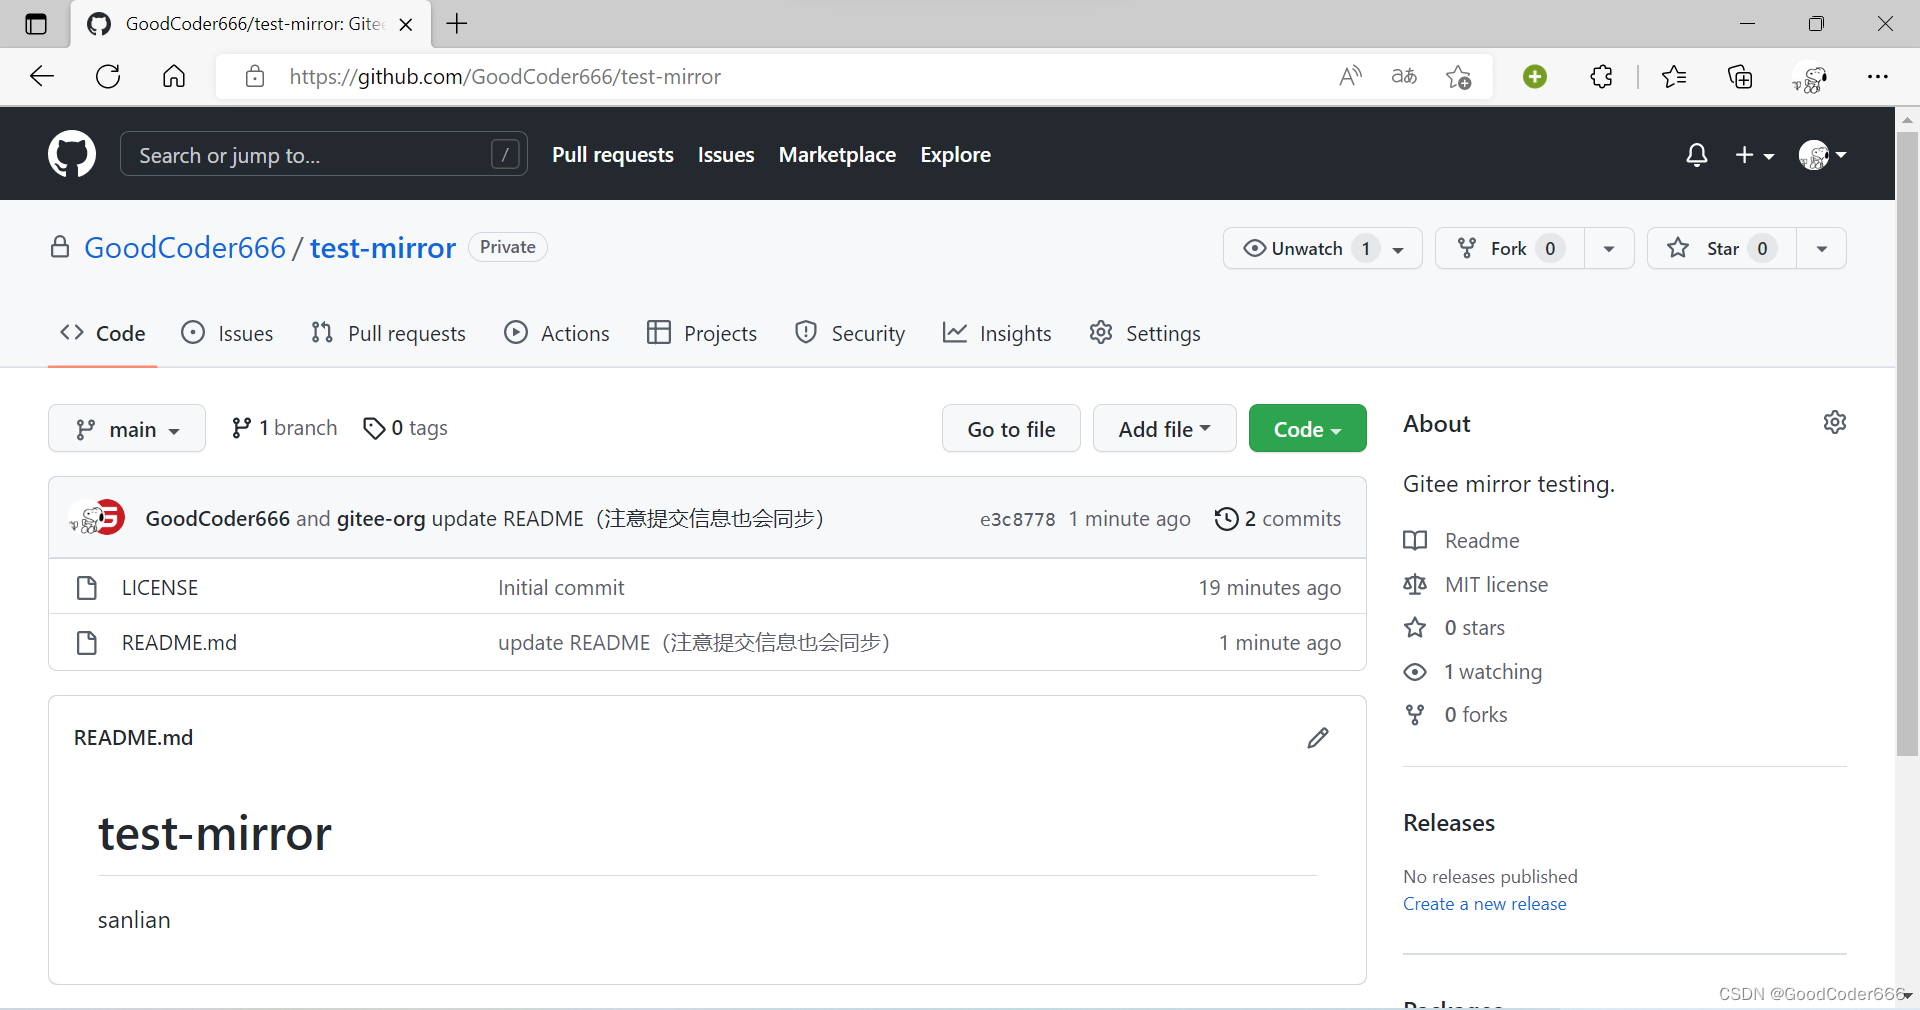Fork the repository

(x=1510, y=248)
